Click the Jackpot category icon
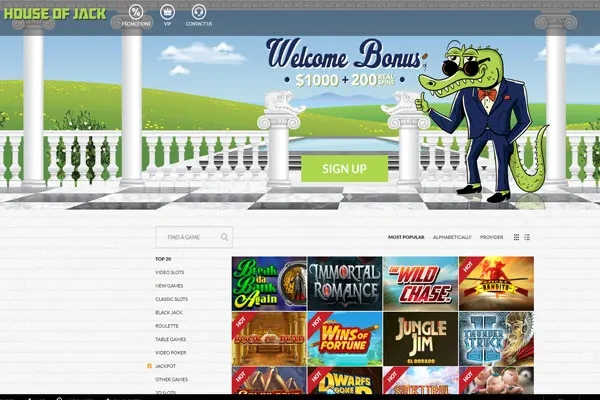 (150, 367)
